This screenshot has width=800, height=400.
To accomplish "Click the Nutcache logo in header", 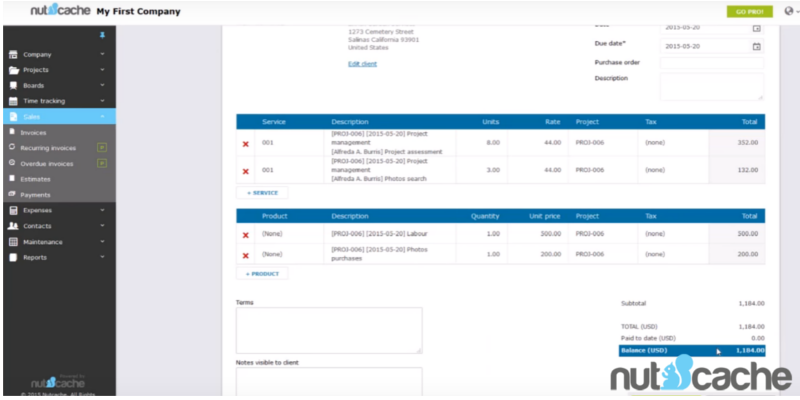I will pos(60,11).
